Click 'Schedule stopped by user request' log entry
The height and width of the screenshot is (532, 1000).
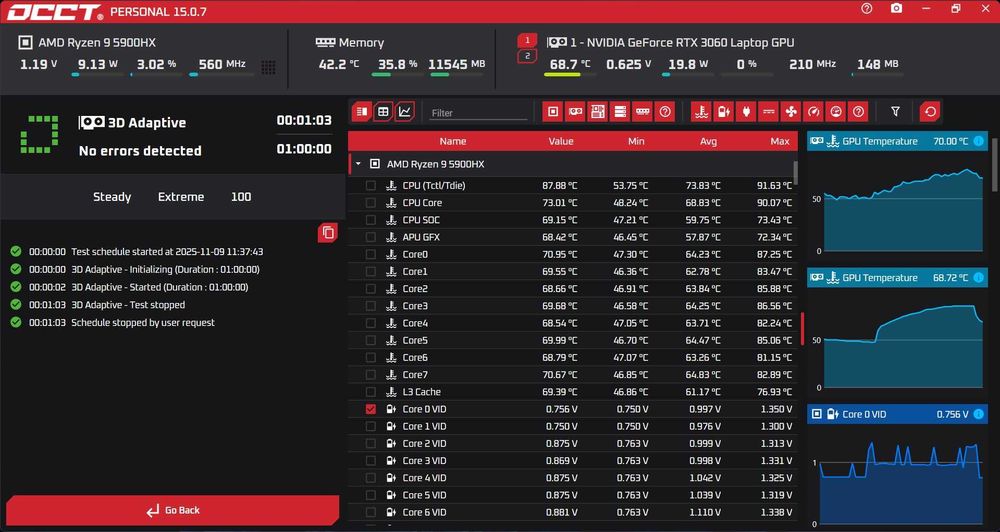143,323
